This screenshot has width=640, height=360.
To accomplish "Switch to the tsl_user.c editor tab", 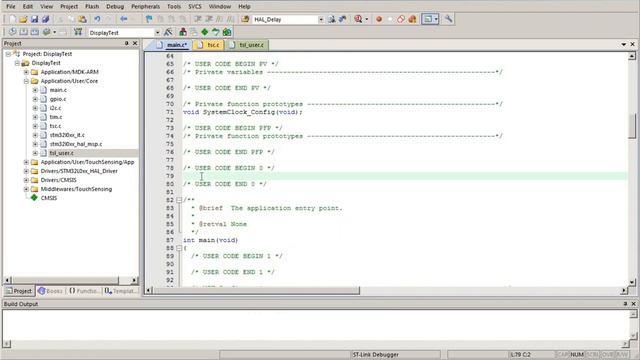I will point(247,45).
